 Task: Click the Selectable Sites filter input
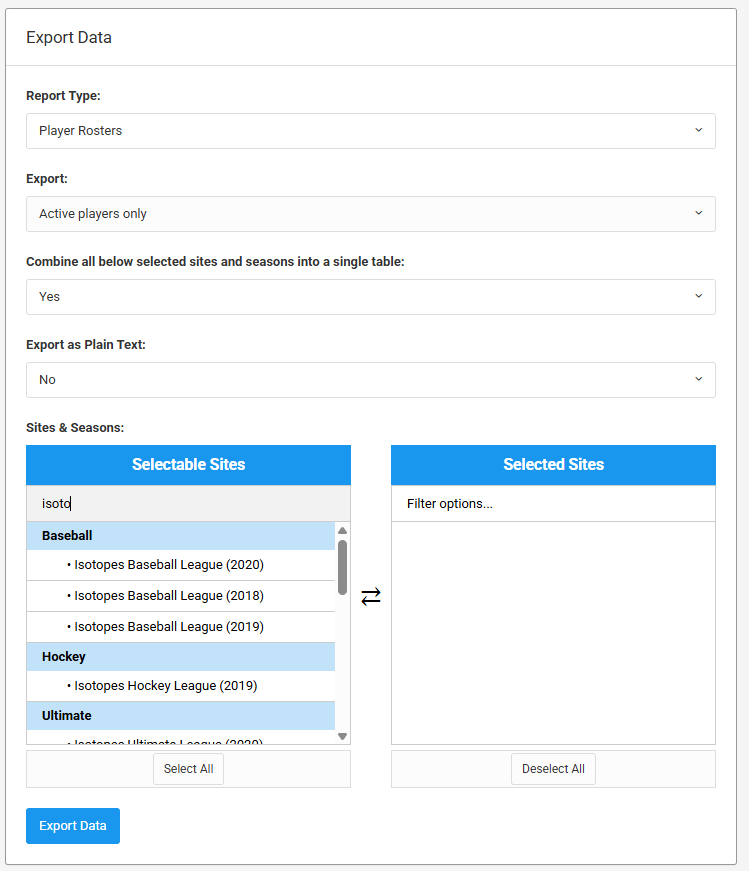coord(188,504)
